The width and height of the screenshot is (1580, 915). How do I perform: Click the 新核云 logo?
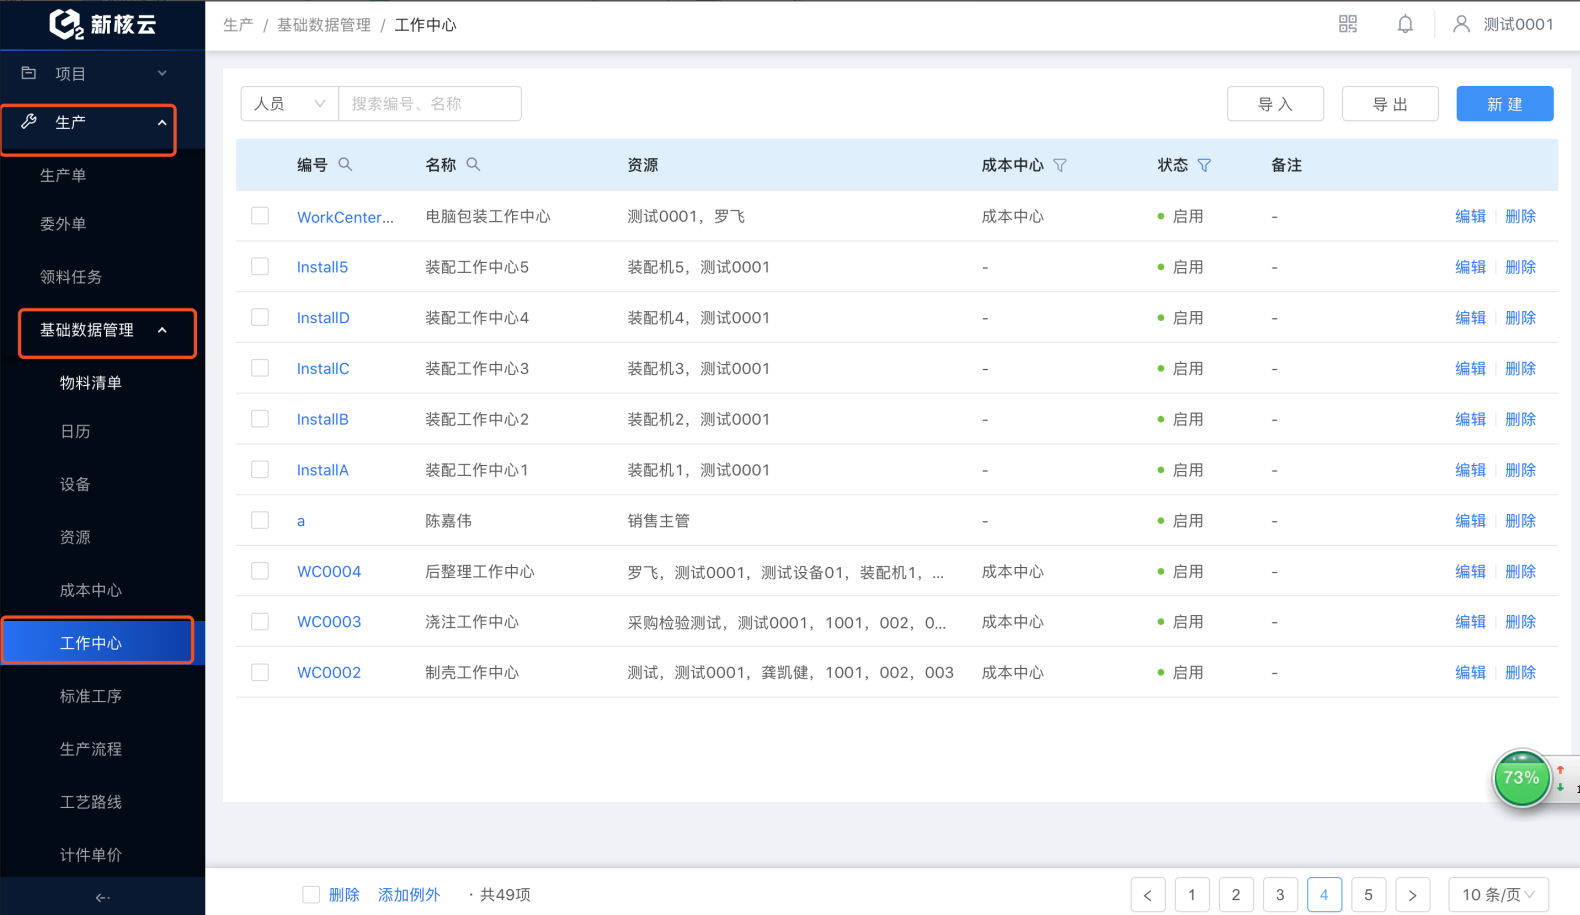click(103, 24)
